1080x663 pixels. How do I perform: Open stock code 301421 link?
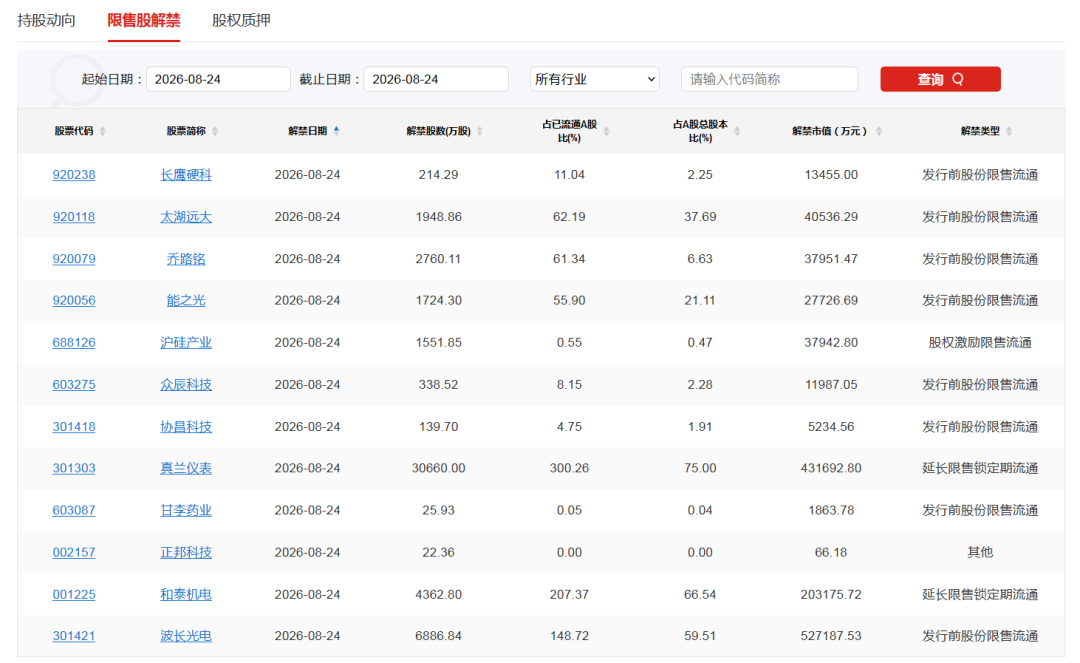tap(74, 636)
